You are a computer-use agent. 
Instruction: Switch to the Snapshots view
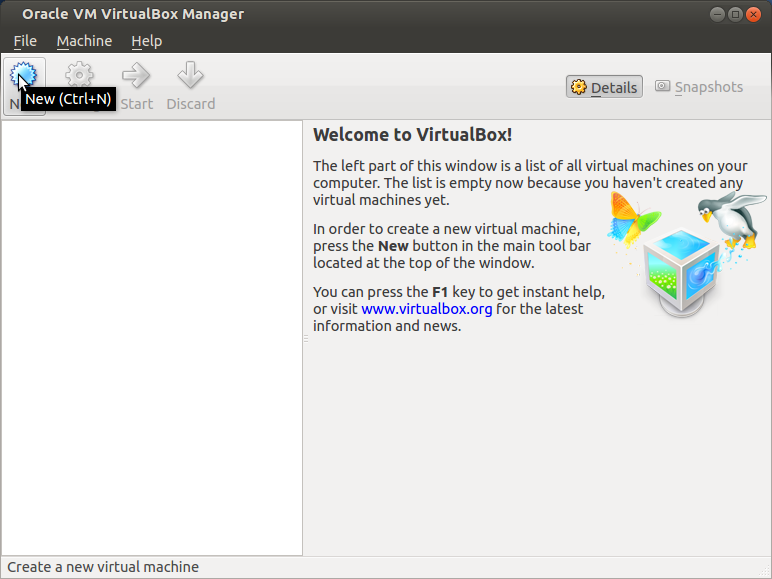[x=699, y=87]
